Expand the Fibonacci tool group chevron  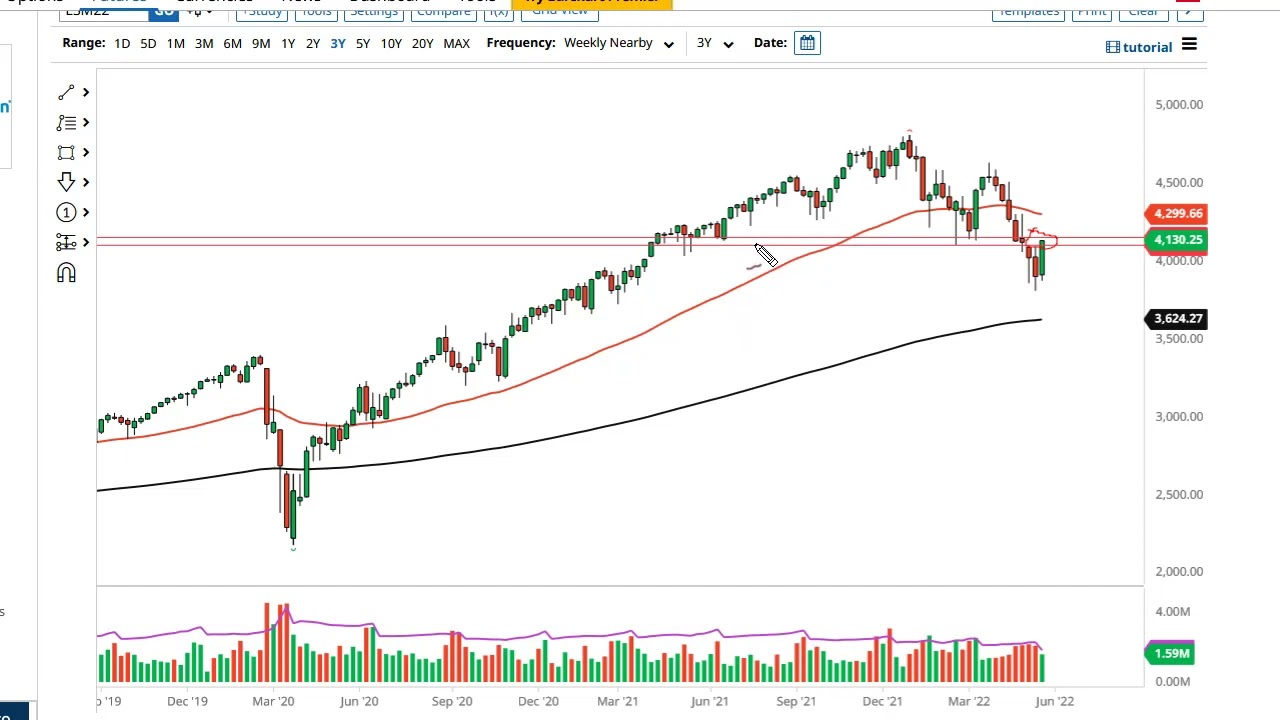coord(86,122)
